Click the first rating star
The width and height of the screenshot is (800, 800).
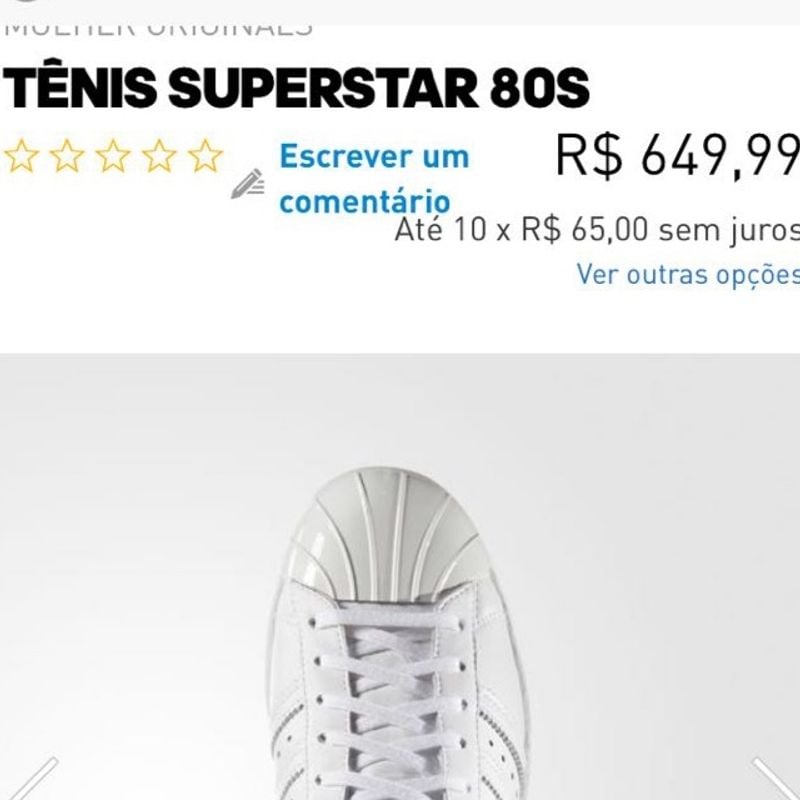[x=21, y=156]
